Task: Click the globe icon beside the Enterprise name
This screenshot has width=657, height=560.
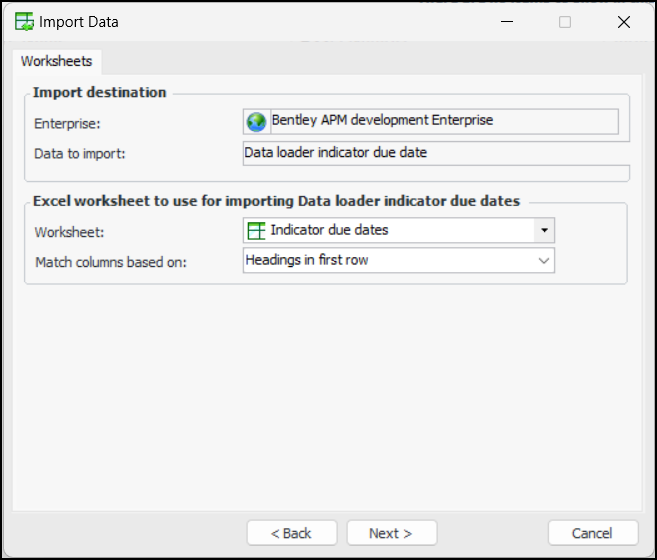Action: [x=257, y=121]
